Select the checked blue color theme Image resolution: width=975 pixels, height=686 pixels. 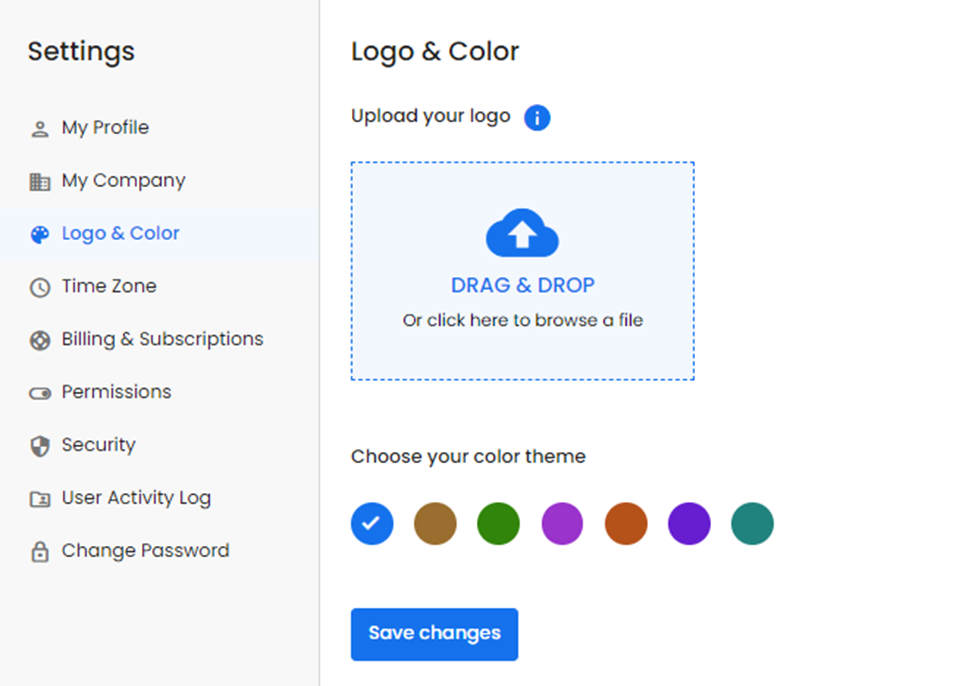(372, 523)
